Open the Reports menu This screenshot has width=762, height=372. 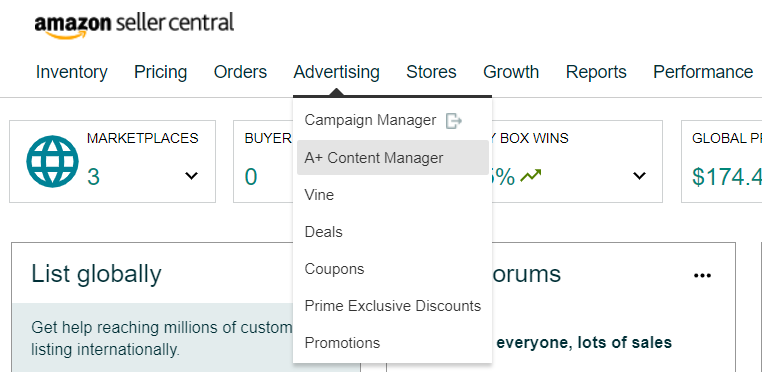click(x=596, y=72)
